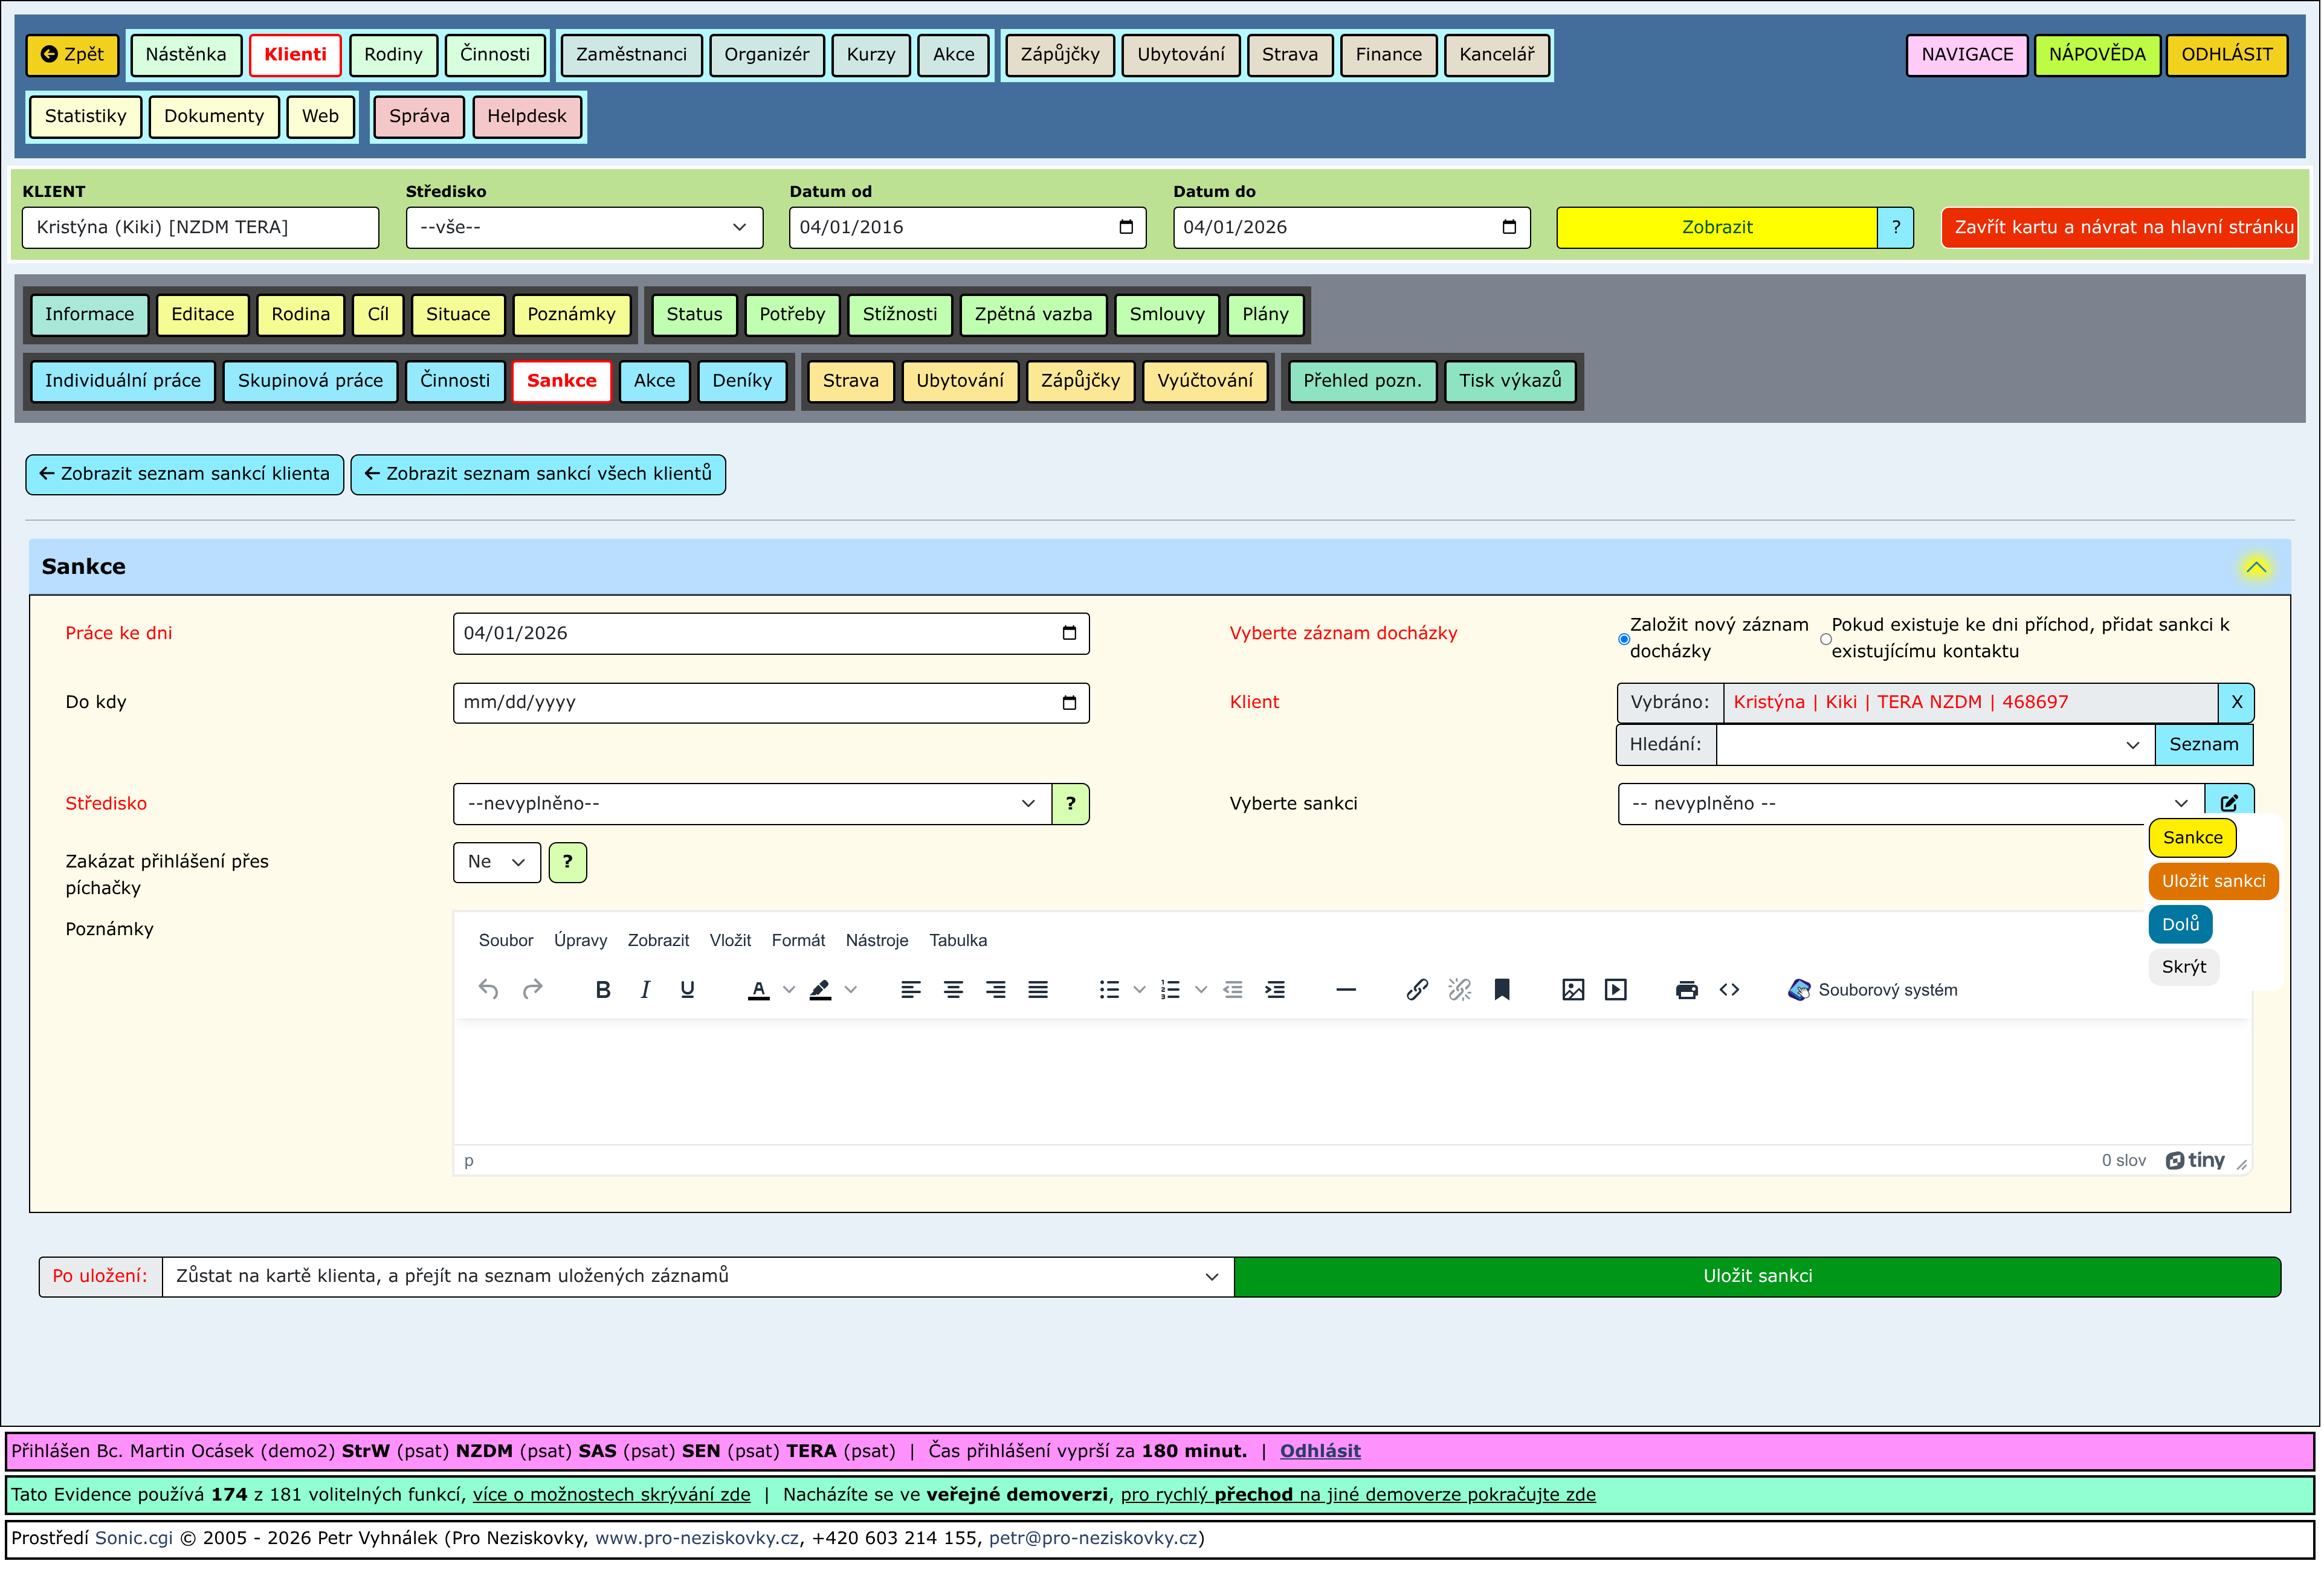
Task: Open the Formát editor menu
Action: pyautogui.click(x=798, y=941)
